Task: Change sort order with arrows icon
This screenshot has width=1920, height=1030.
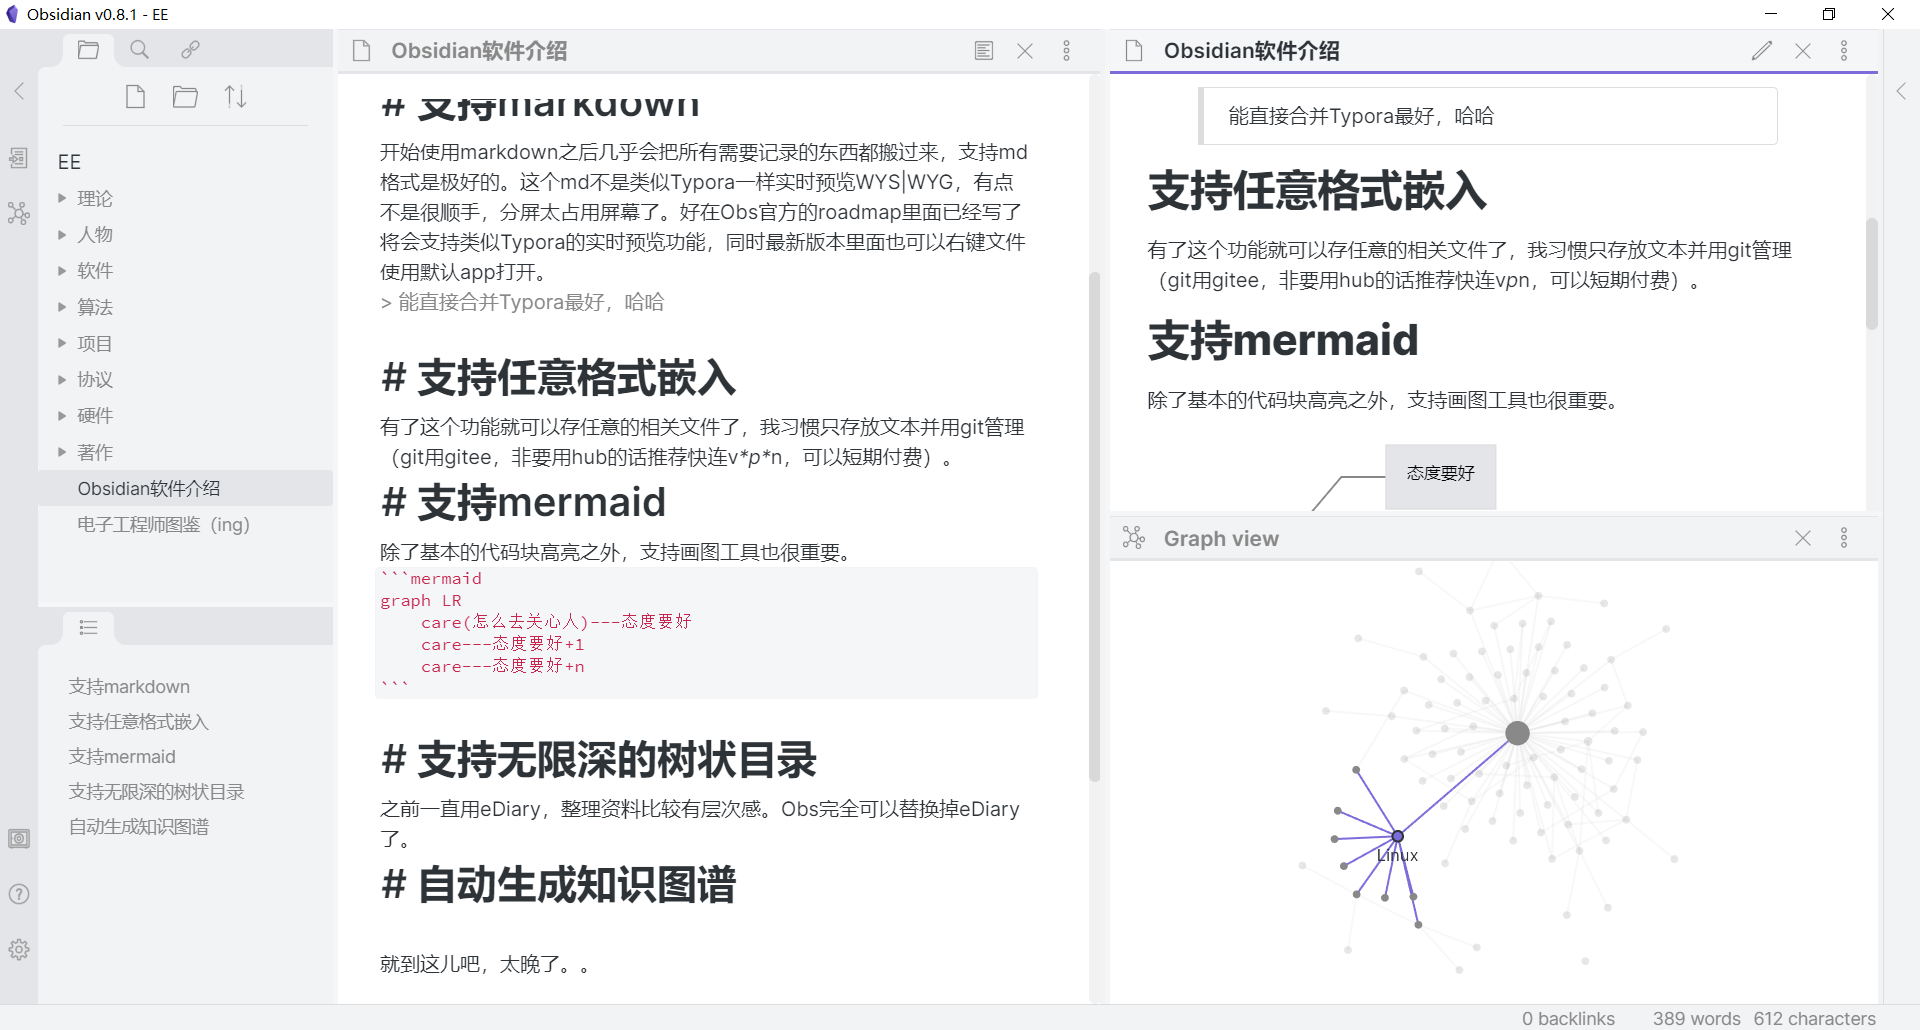Action: (x=235, y=96)
